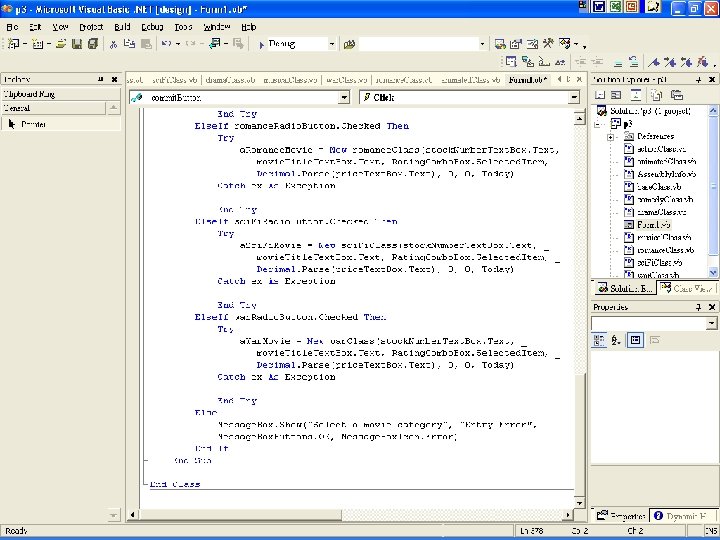Click the Cut scissors icon in toolbar
The width and height of the screenshot is (720, 540).
click(114, 44)
